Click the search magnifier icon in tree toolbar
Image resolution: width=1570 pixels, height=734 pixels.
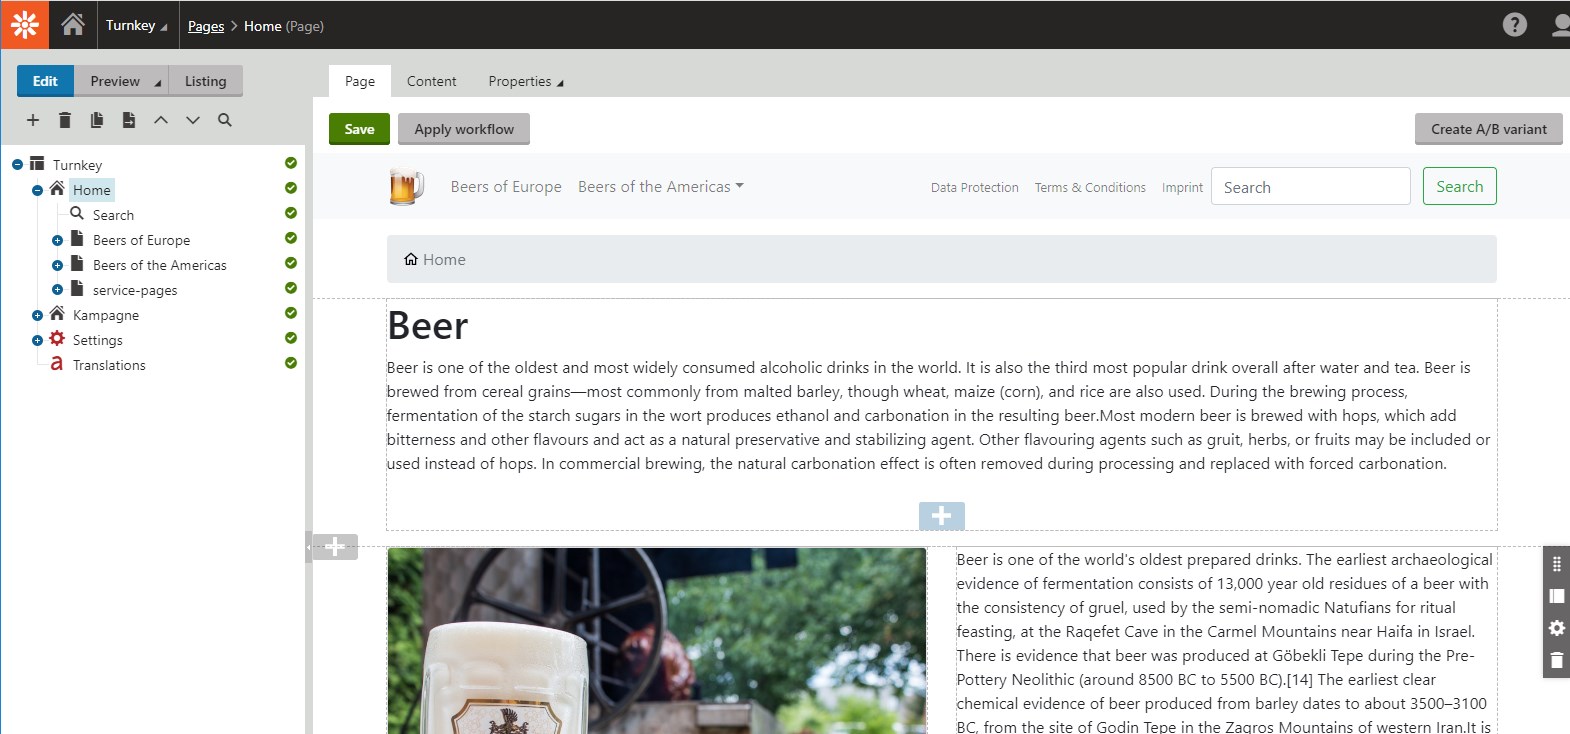pyautogui.click(x=225, y=120)
